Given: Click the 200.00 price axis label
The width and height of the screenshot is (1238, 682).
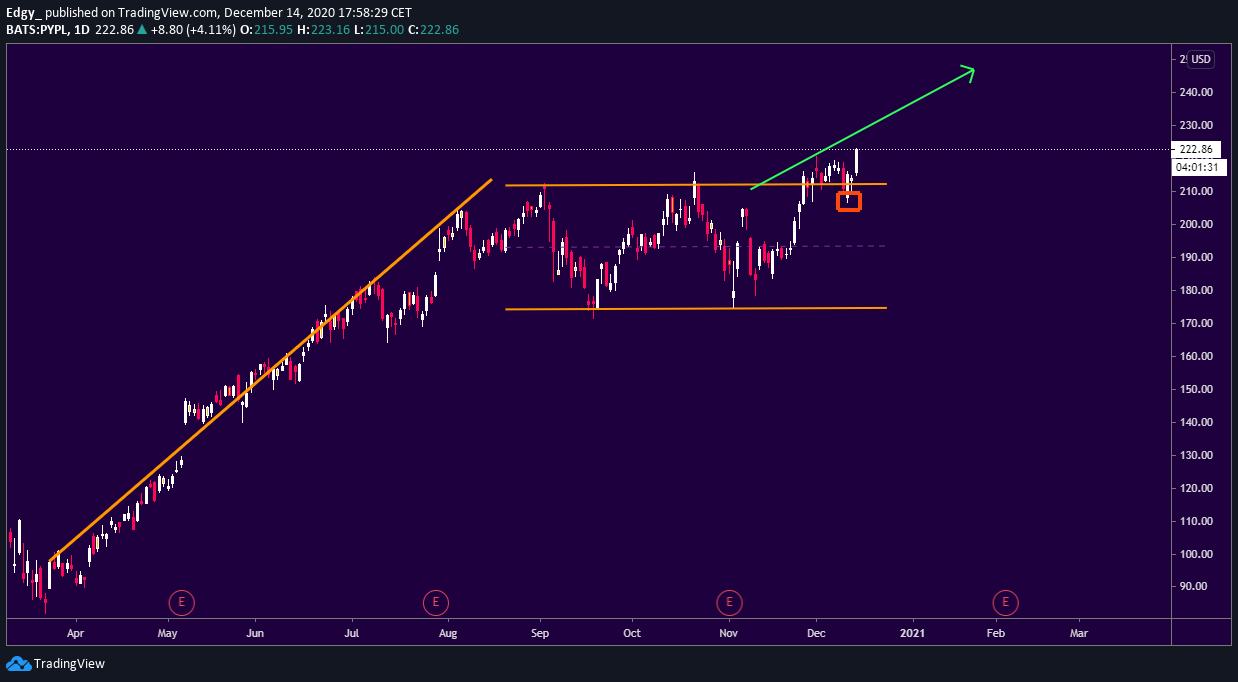Looking at the screenshot, I should [x=1197, y=224].
